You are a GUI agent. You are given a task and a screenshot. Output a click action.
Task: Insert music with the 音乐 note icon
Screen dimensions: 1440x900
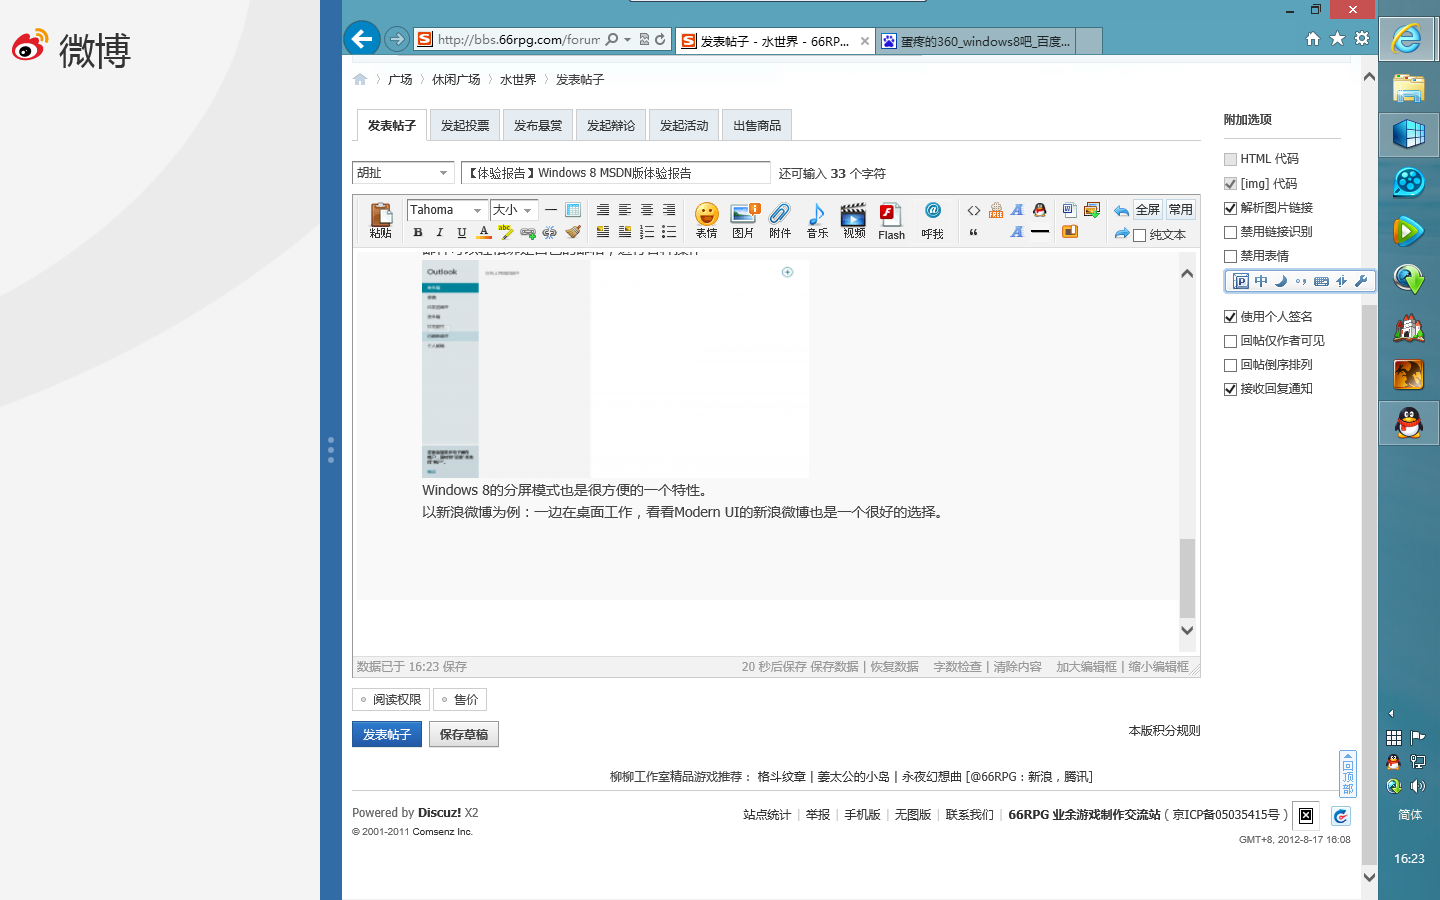(817, 219)
